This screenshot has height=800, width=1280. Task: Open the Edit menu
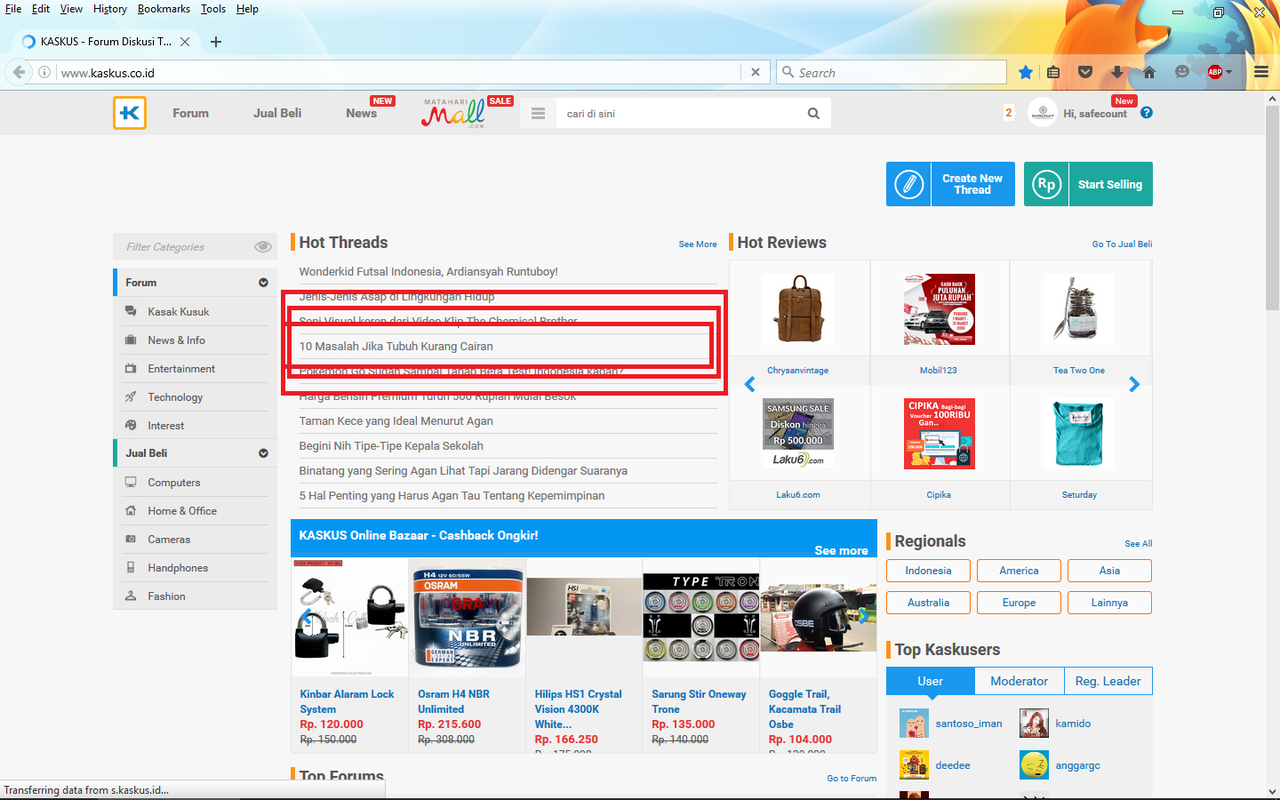coord(40,9)
